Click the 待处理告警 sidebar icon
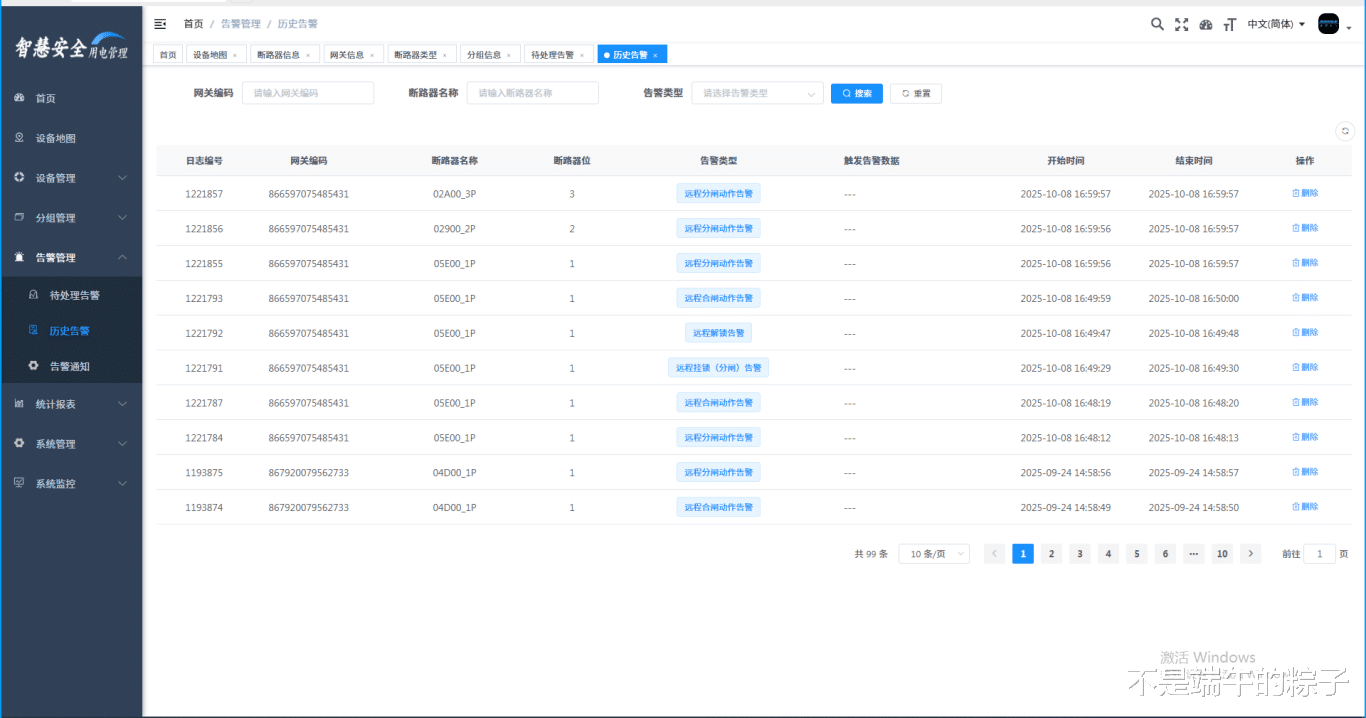 coord(33,295)
